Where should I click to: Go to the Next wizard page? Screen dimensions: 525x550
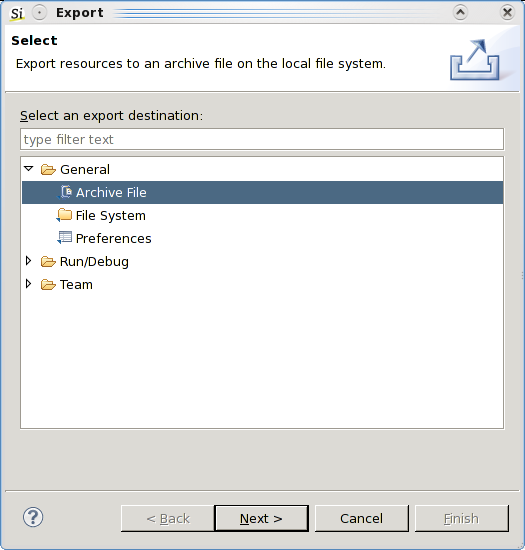click(x=262, y=518)
